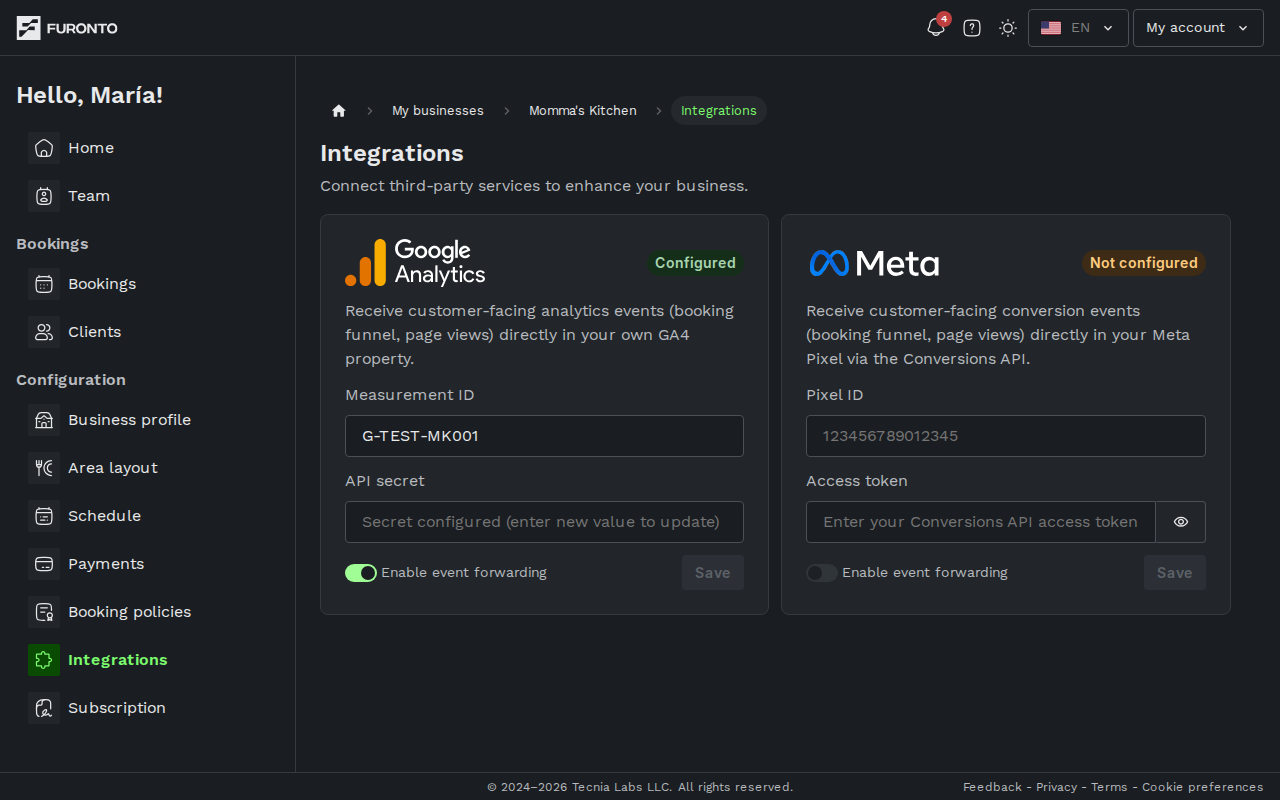Viewport: 1280px width, 800px height.
Task: Open the Home menu label
Action: (x=91, y=148)
